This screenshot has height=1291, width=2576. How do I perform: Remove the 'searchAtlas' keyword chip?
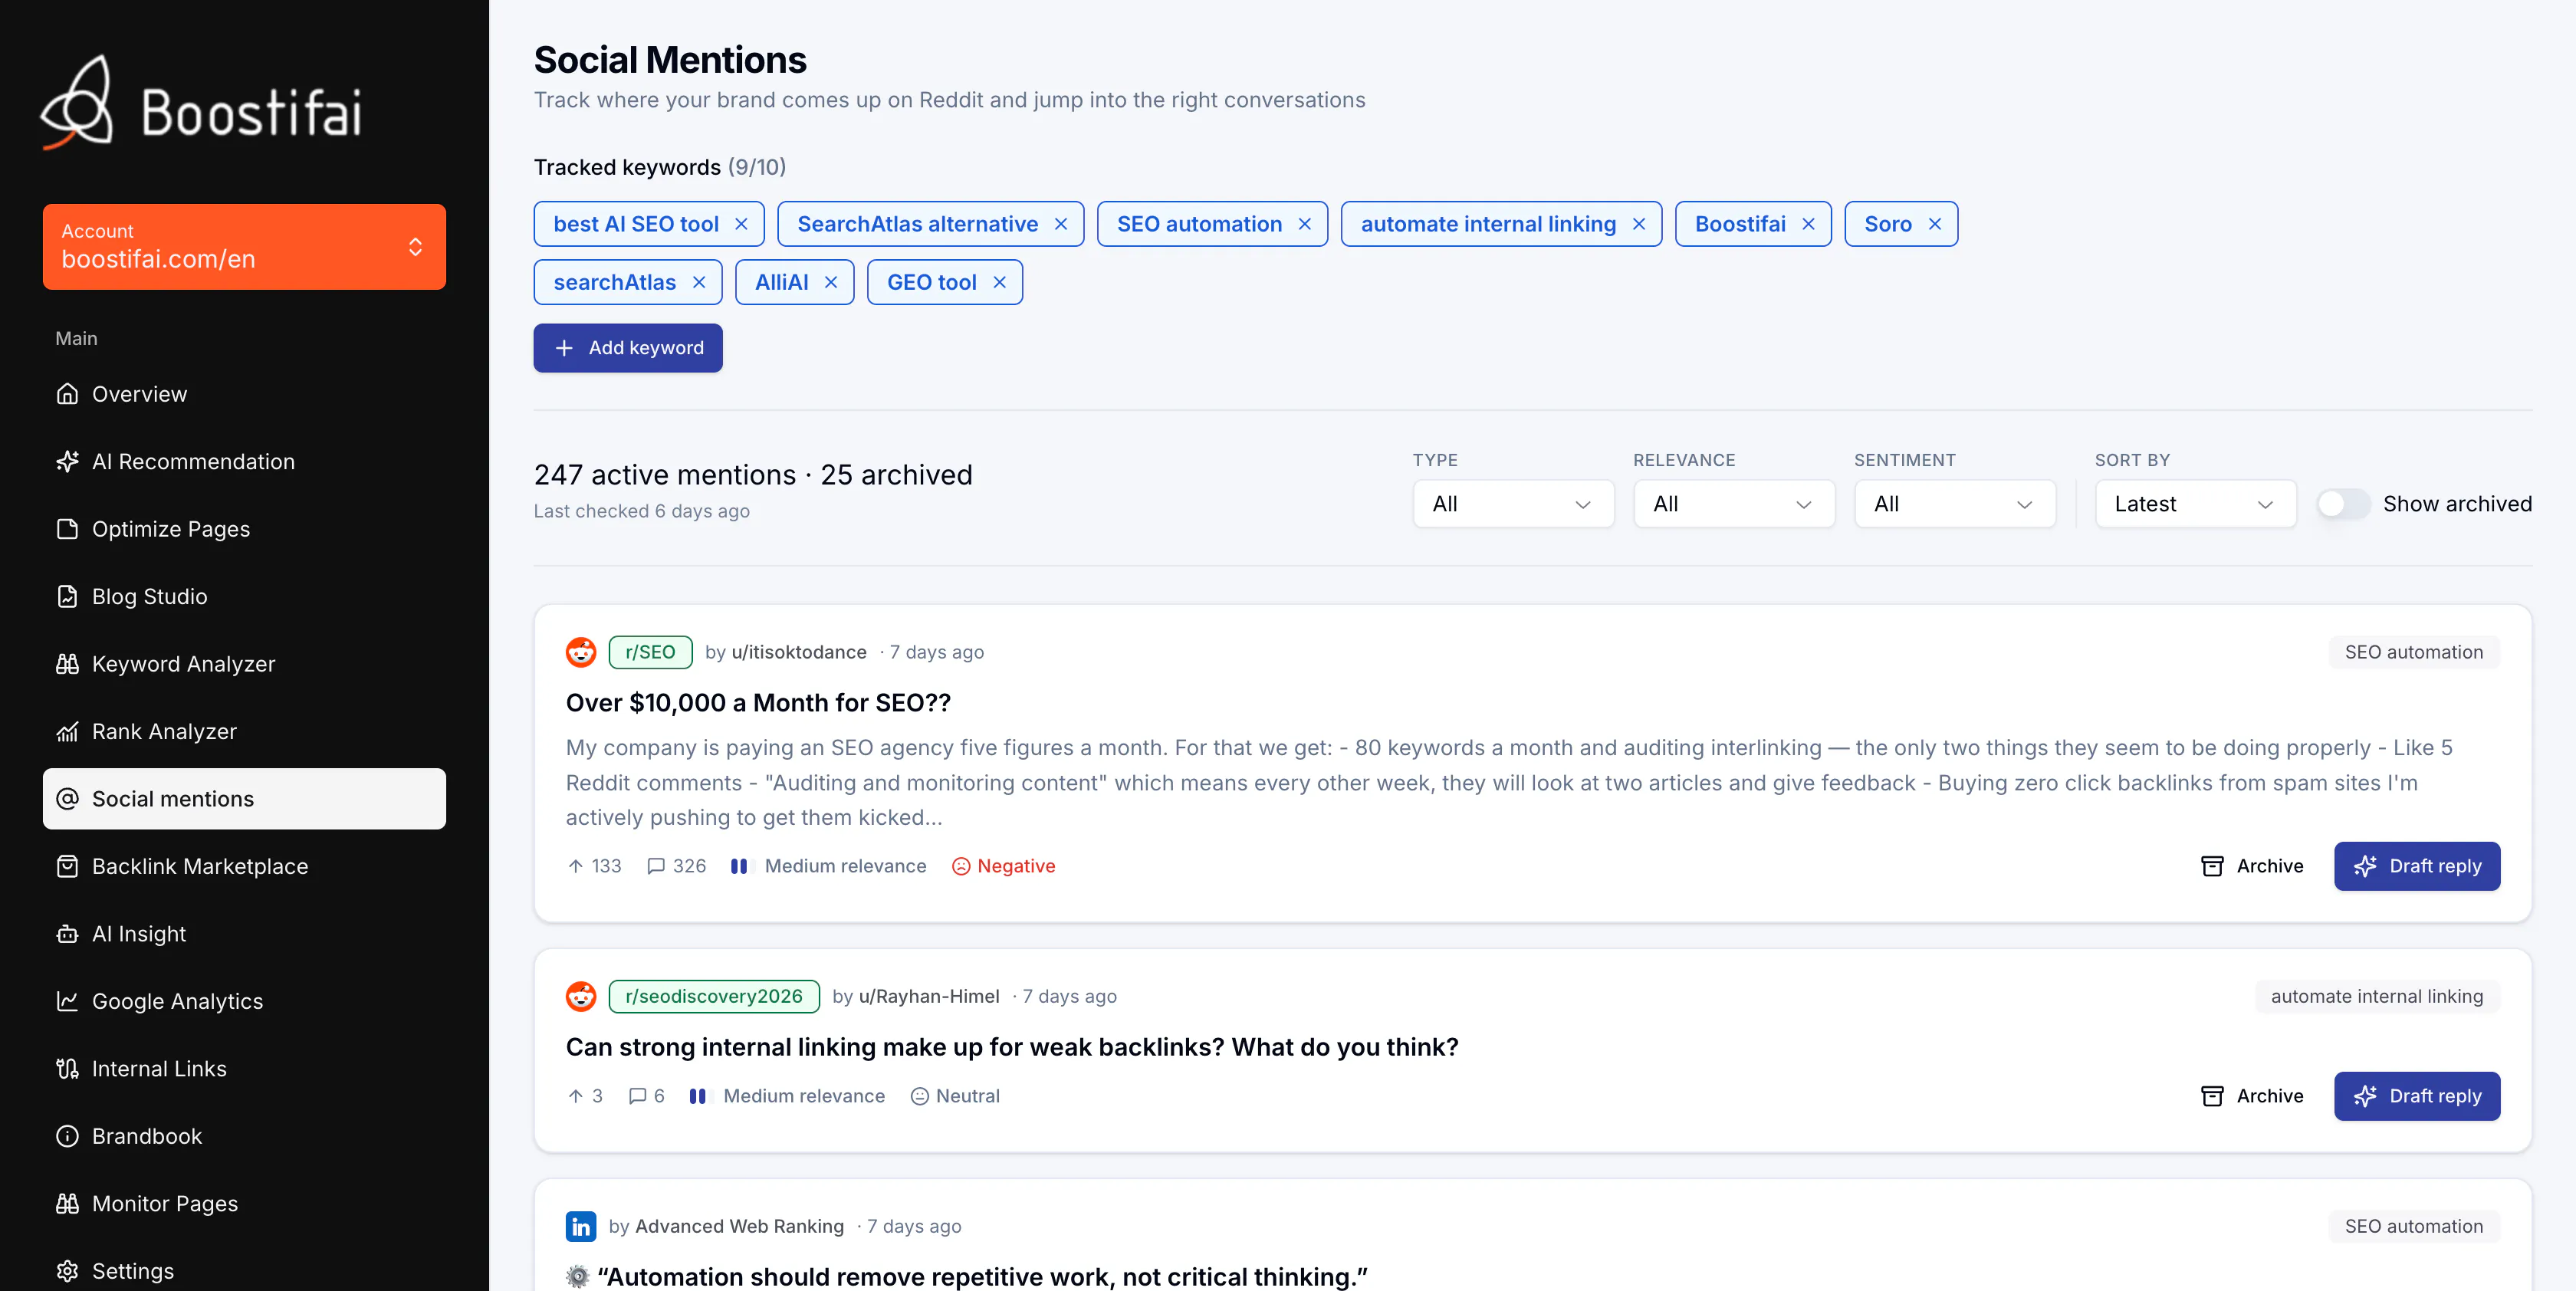[x=699, y=282]
